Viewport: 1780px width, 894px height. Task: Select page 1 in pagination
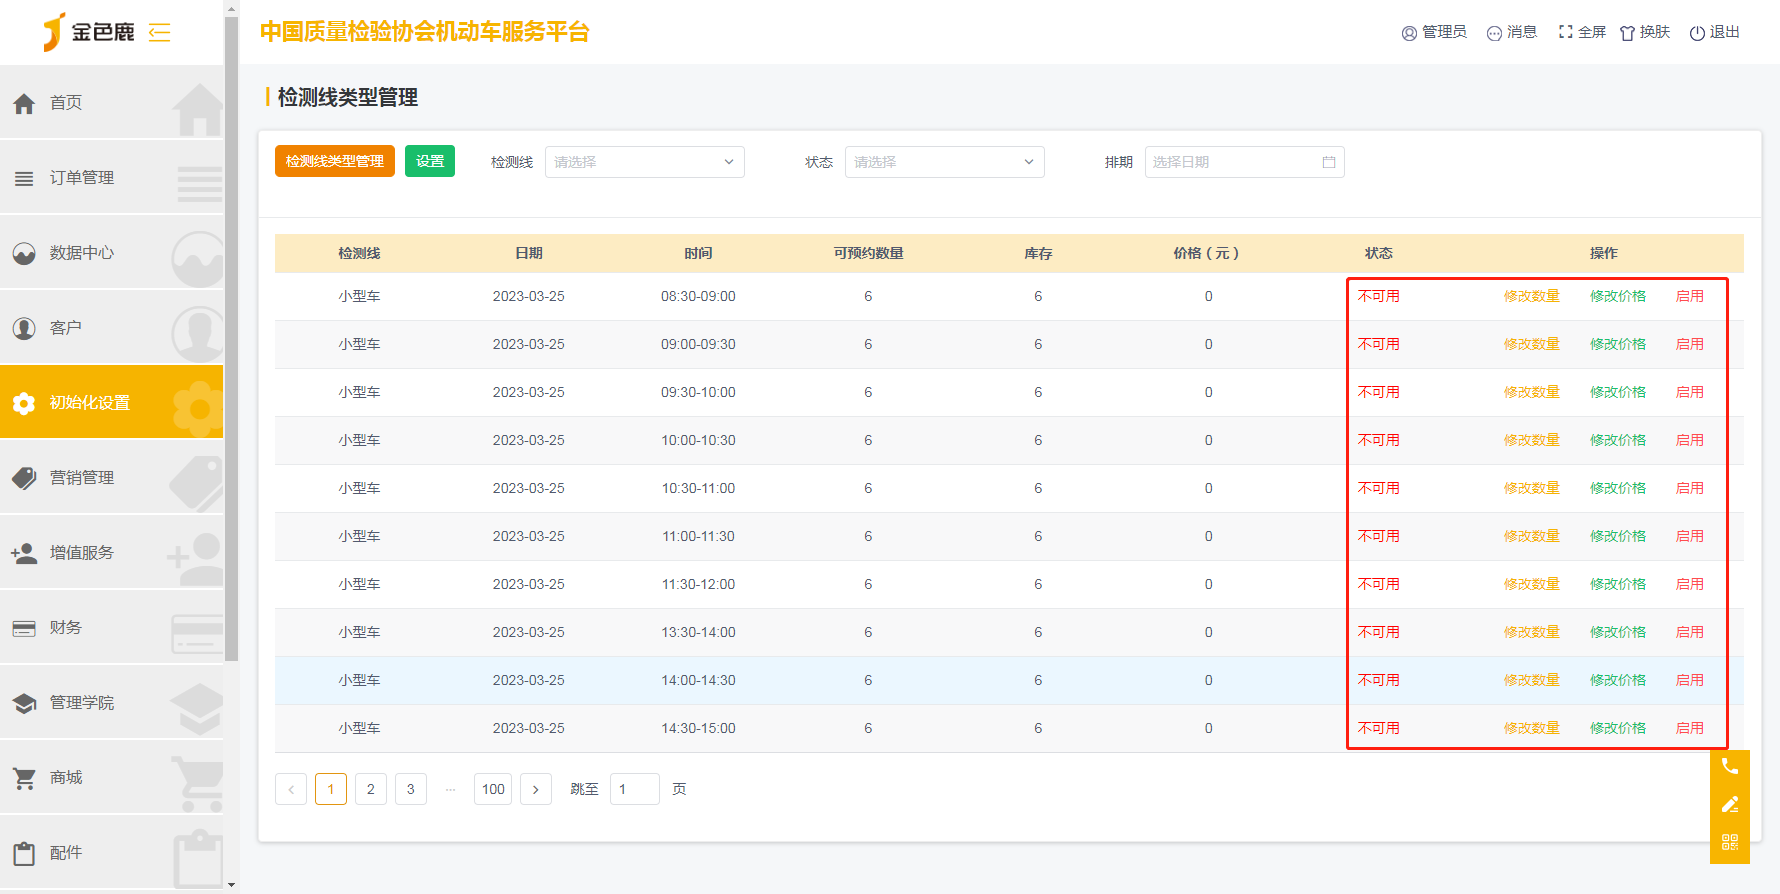(331, 789)
